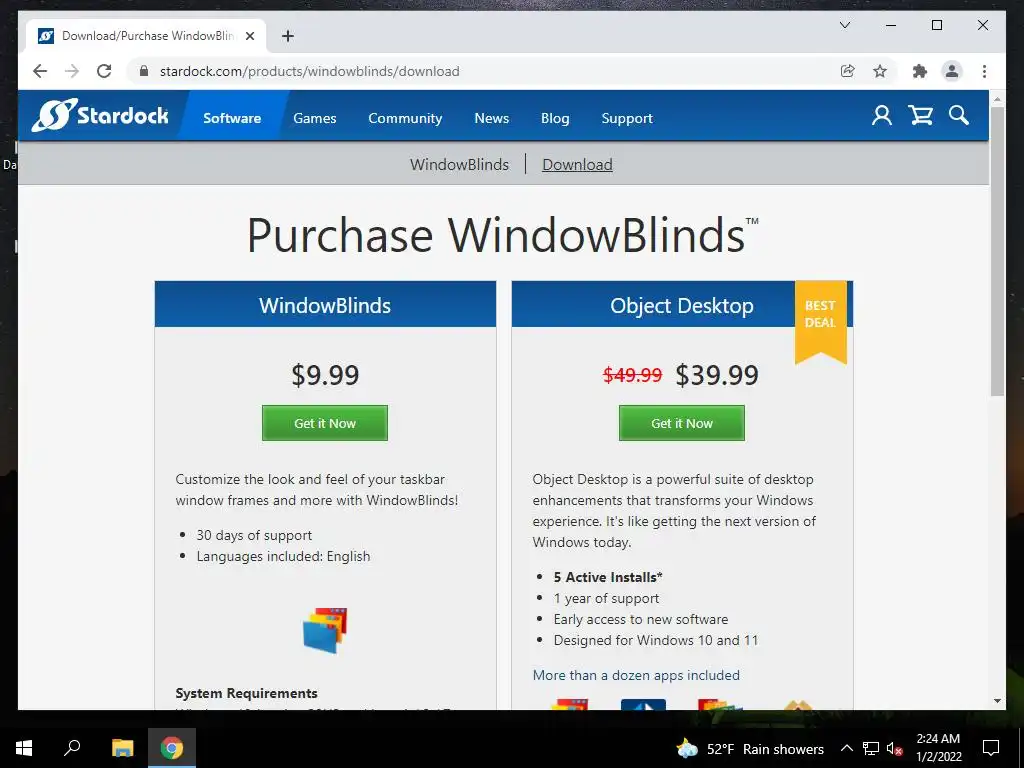Open the Blog menu item
The width and height of the screenshot is (1024, 768).
pos(555,118)
